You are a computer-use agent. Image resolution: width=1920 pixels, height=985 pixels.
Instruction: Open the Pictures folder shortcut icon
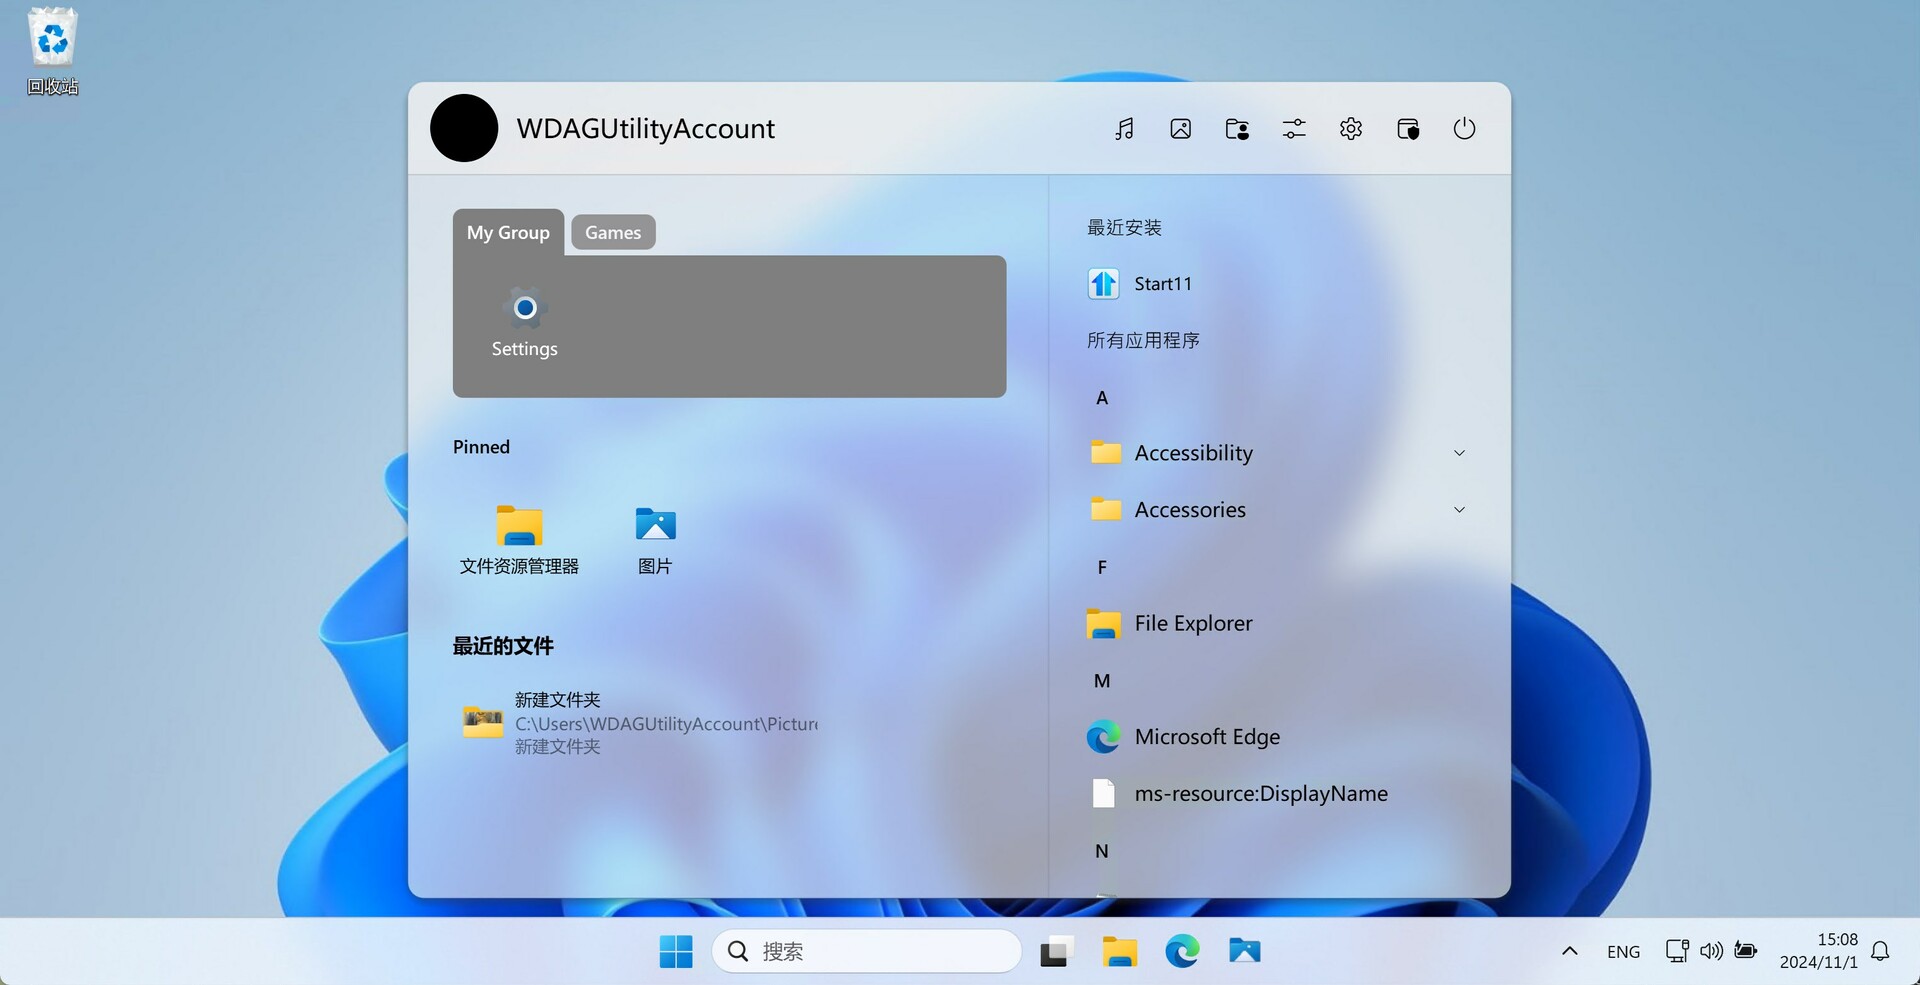point(1180,129)
